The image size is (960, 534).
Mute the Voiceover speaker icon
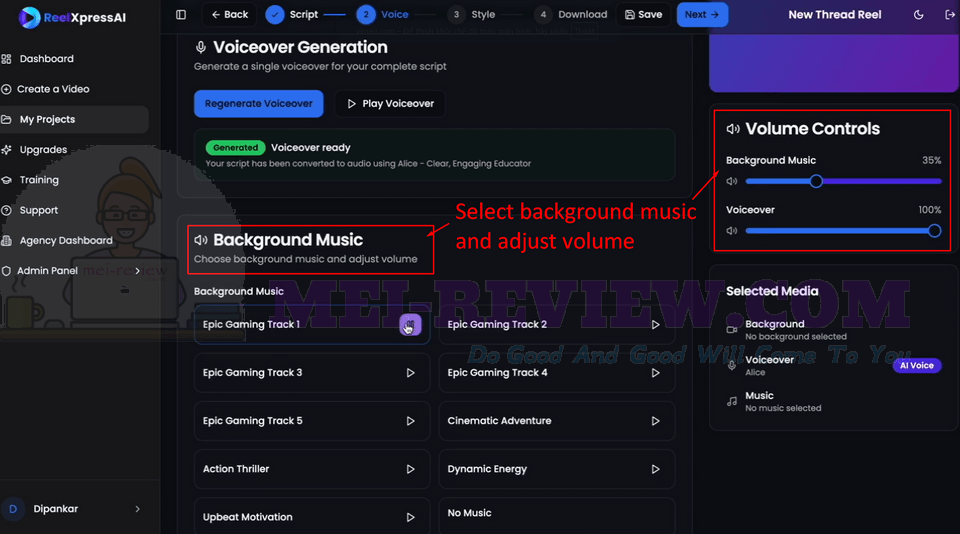[732, 231]
